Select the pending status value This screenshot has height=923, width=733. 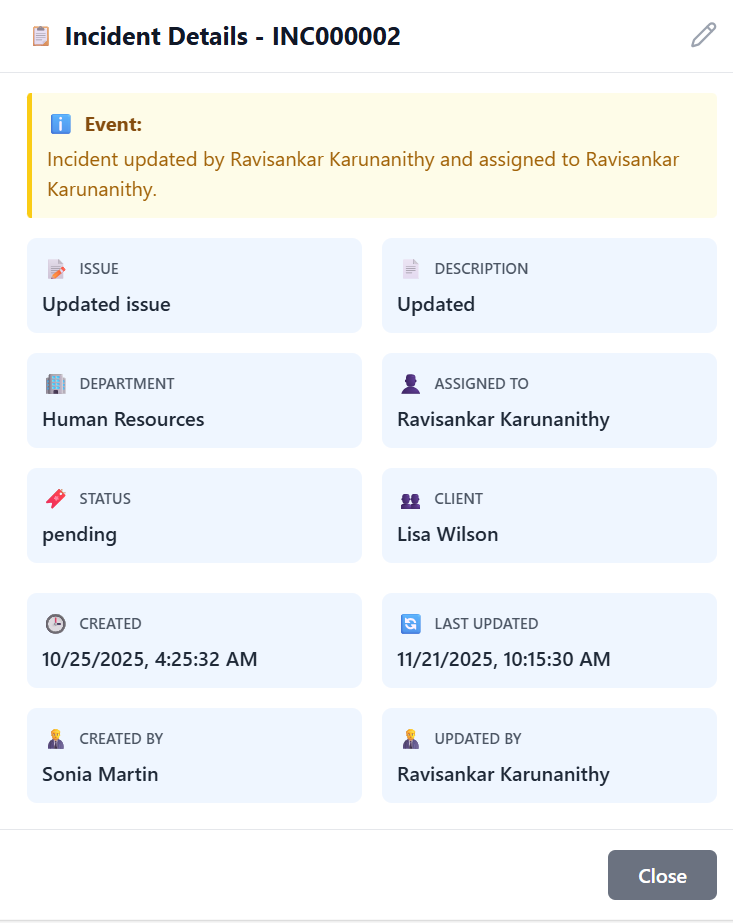[79, 534]
